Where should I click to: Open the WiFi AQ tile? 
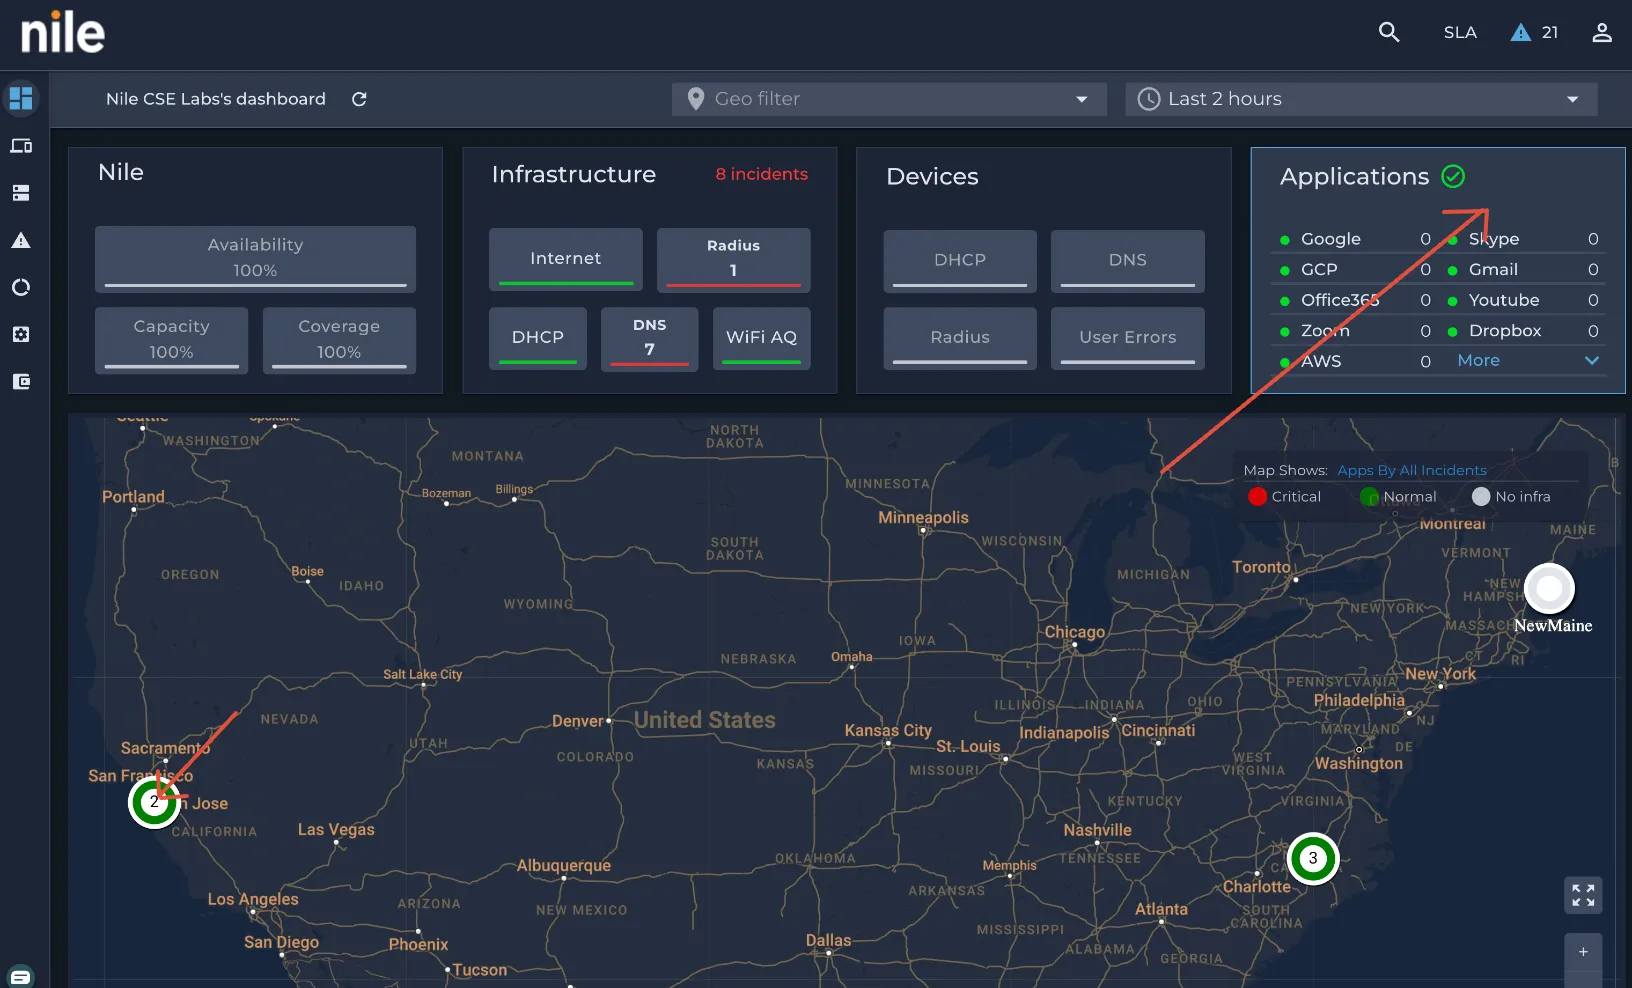coord(761,338)
